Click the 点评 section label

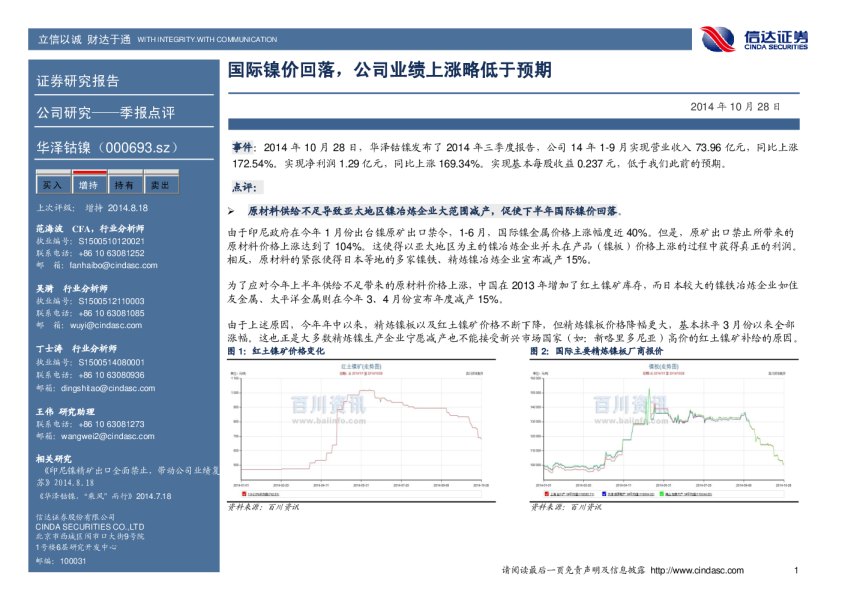244,187
